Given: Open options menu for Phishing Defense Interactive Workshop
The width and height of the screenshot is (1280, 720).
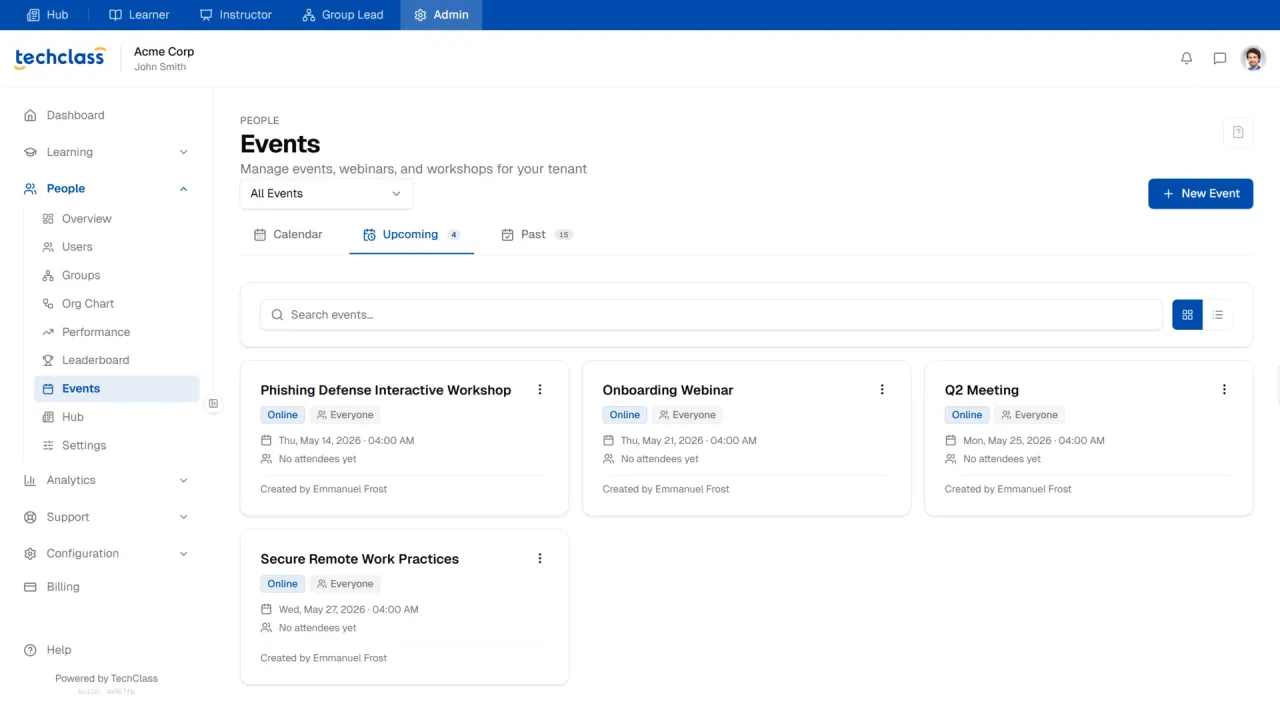Looking at the screenshot, I should [540, 390].
